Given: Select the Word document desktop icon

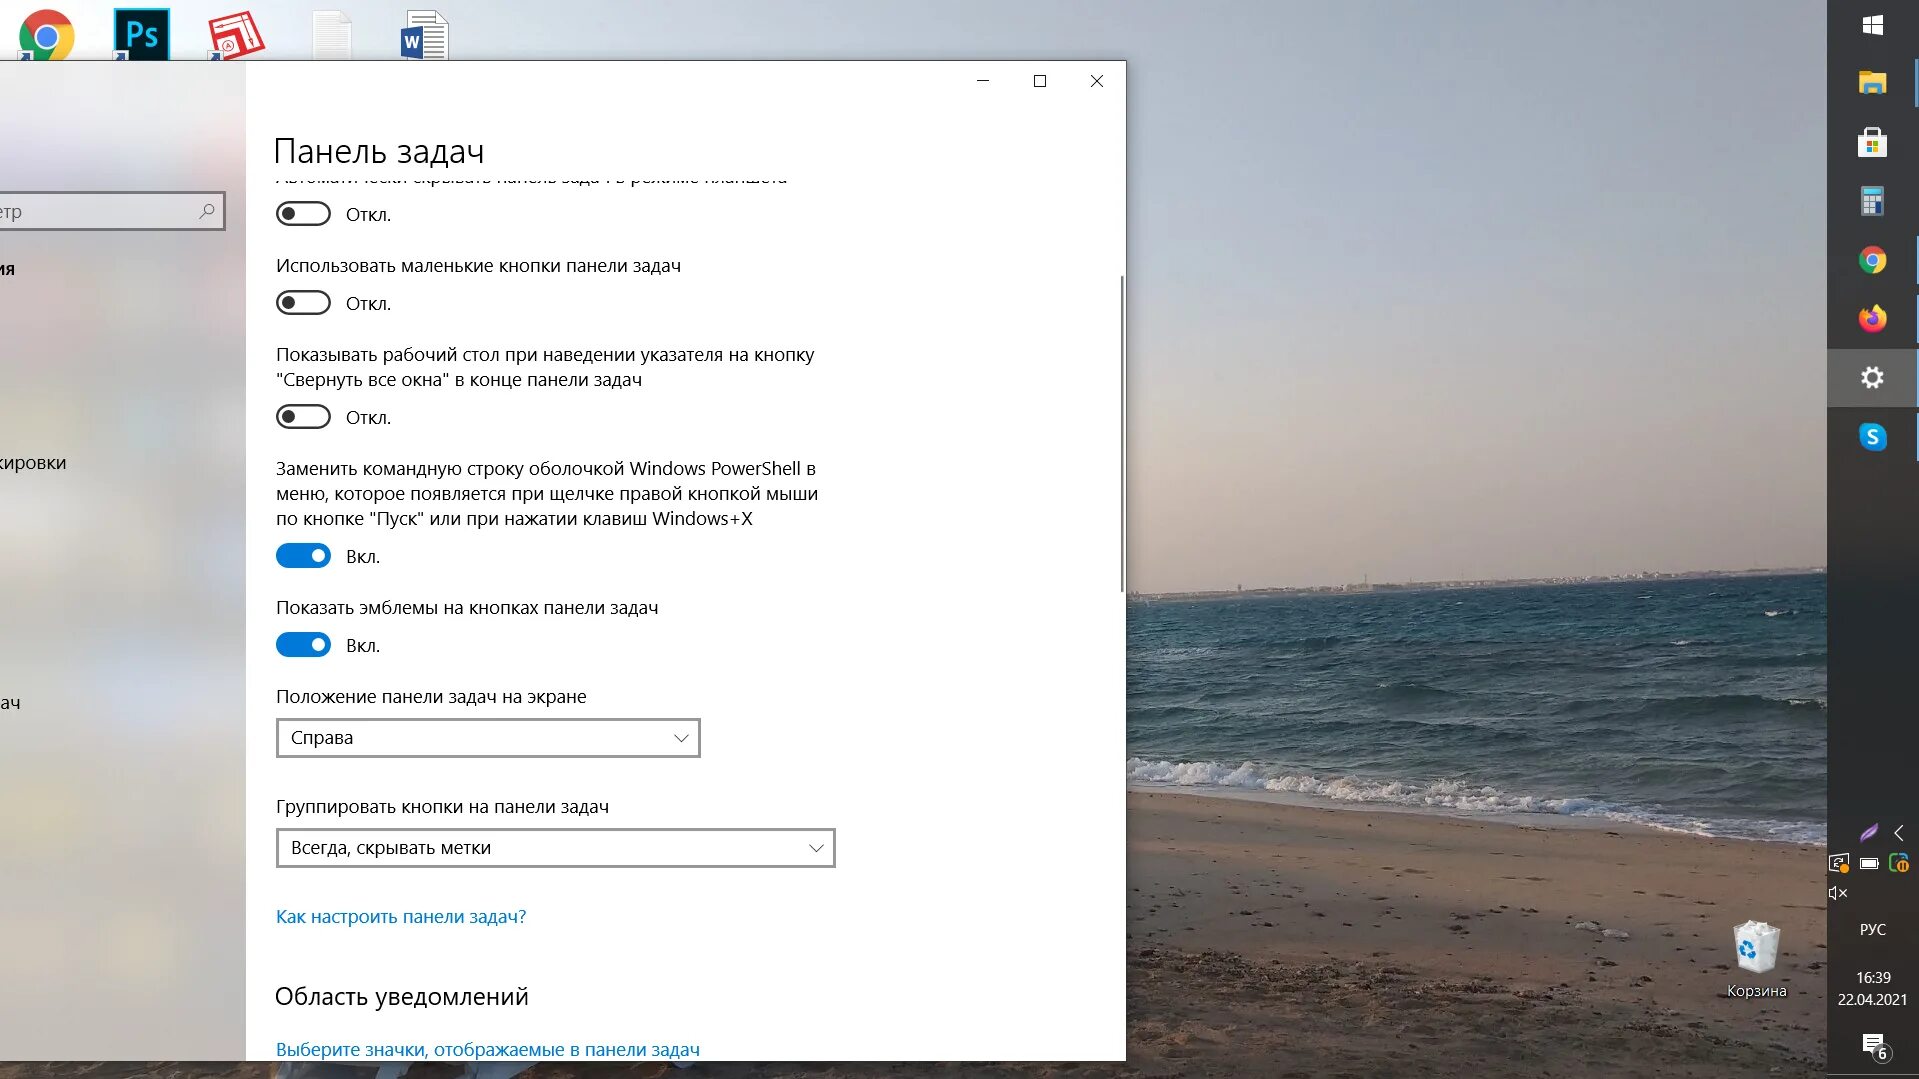Looking at the screenshot, I should tap(425, 35).
